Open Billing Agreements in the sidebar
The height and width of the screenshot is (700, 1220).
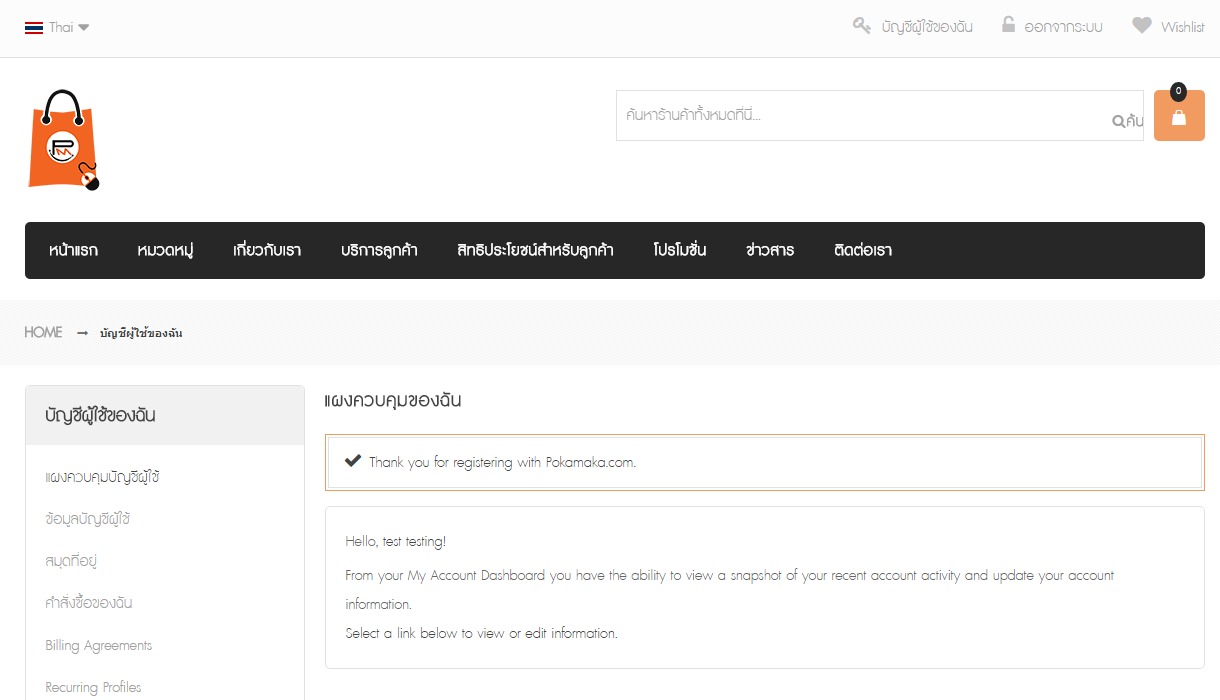(x=99, y=645)
